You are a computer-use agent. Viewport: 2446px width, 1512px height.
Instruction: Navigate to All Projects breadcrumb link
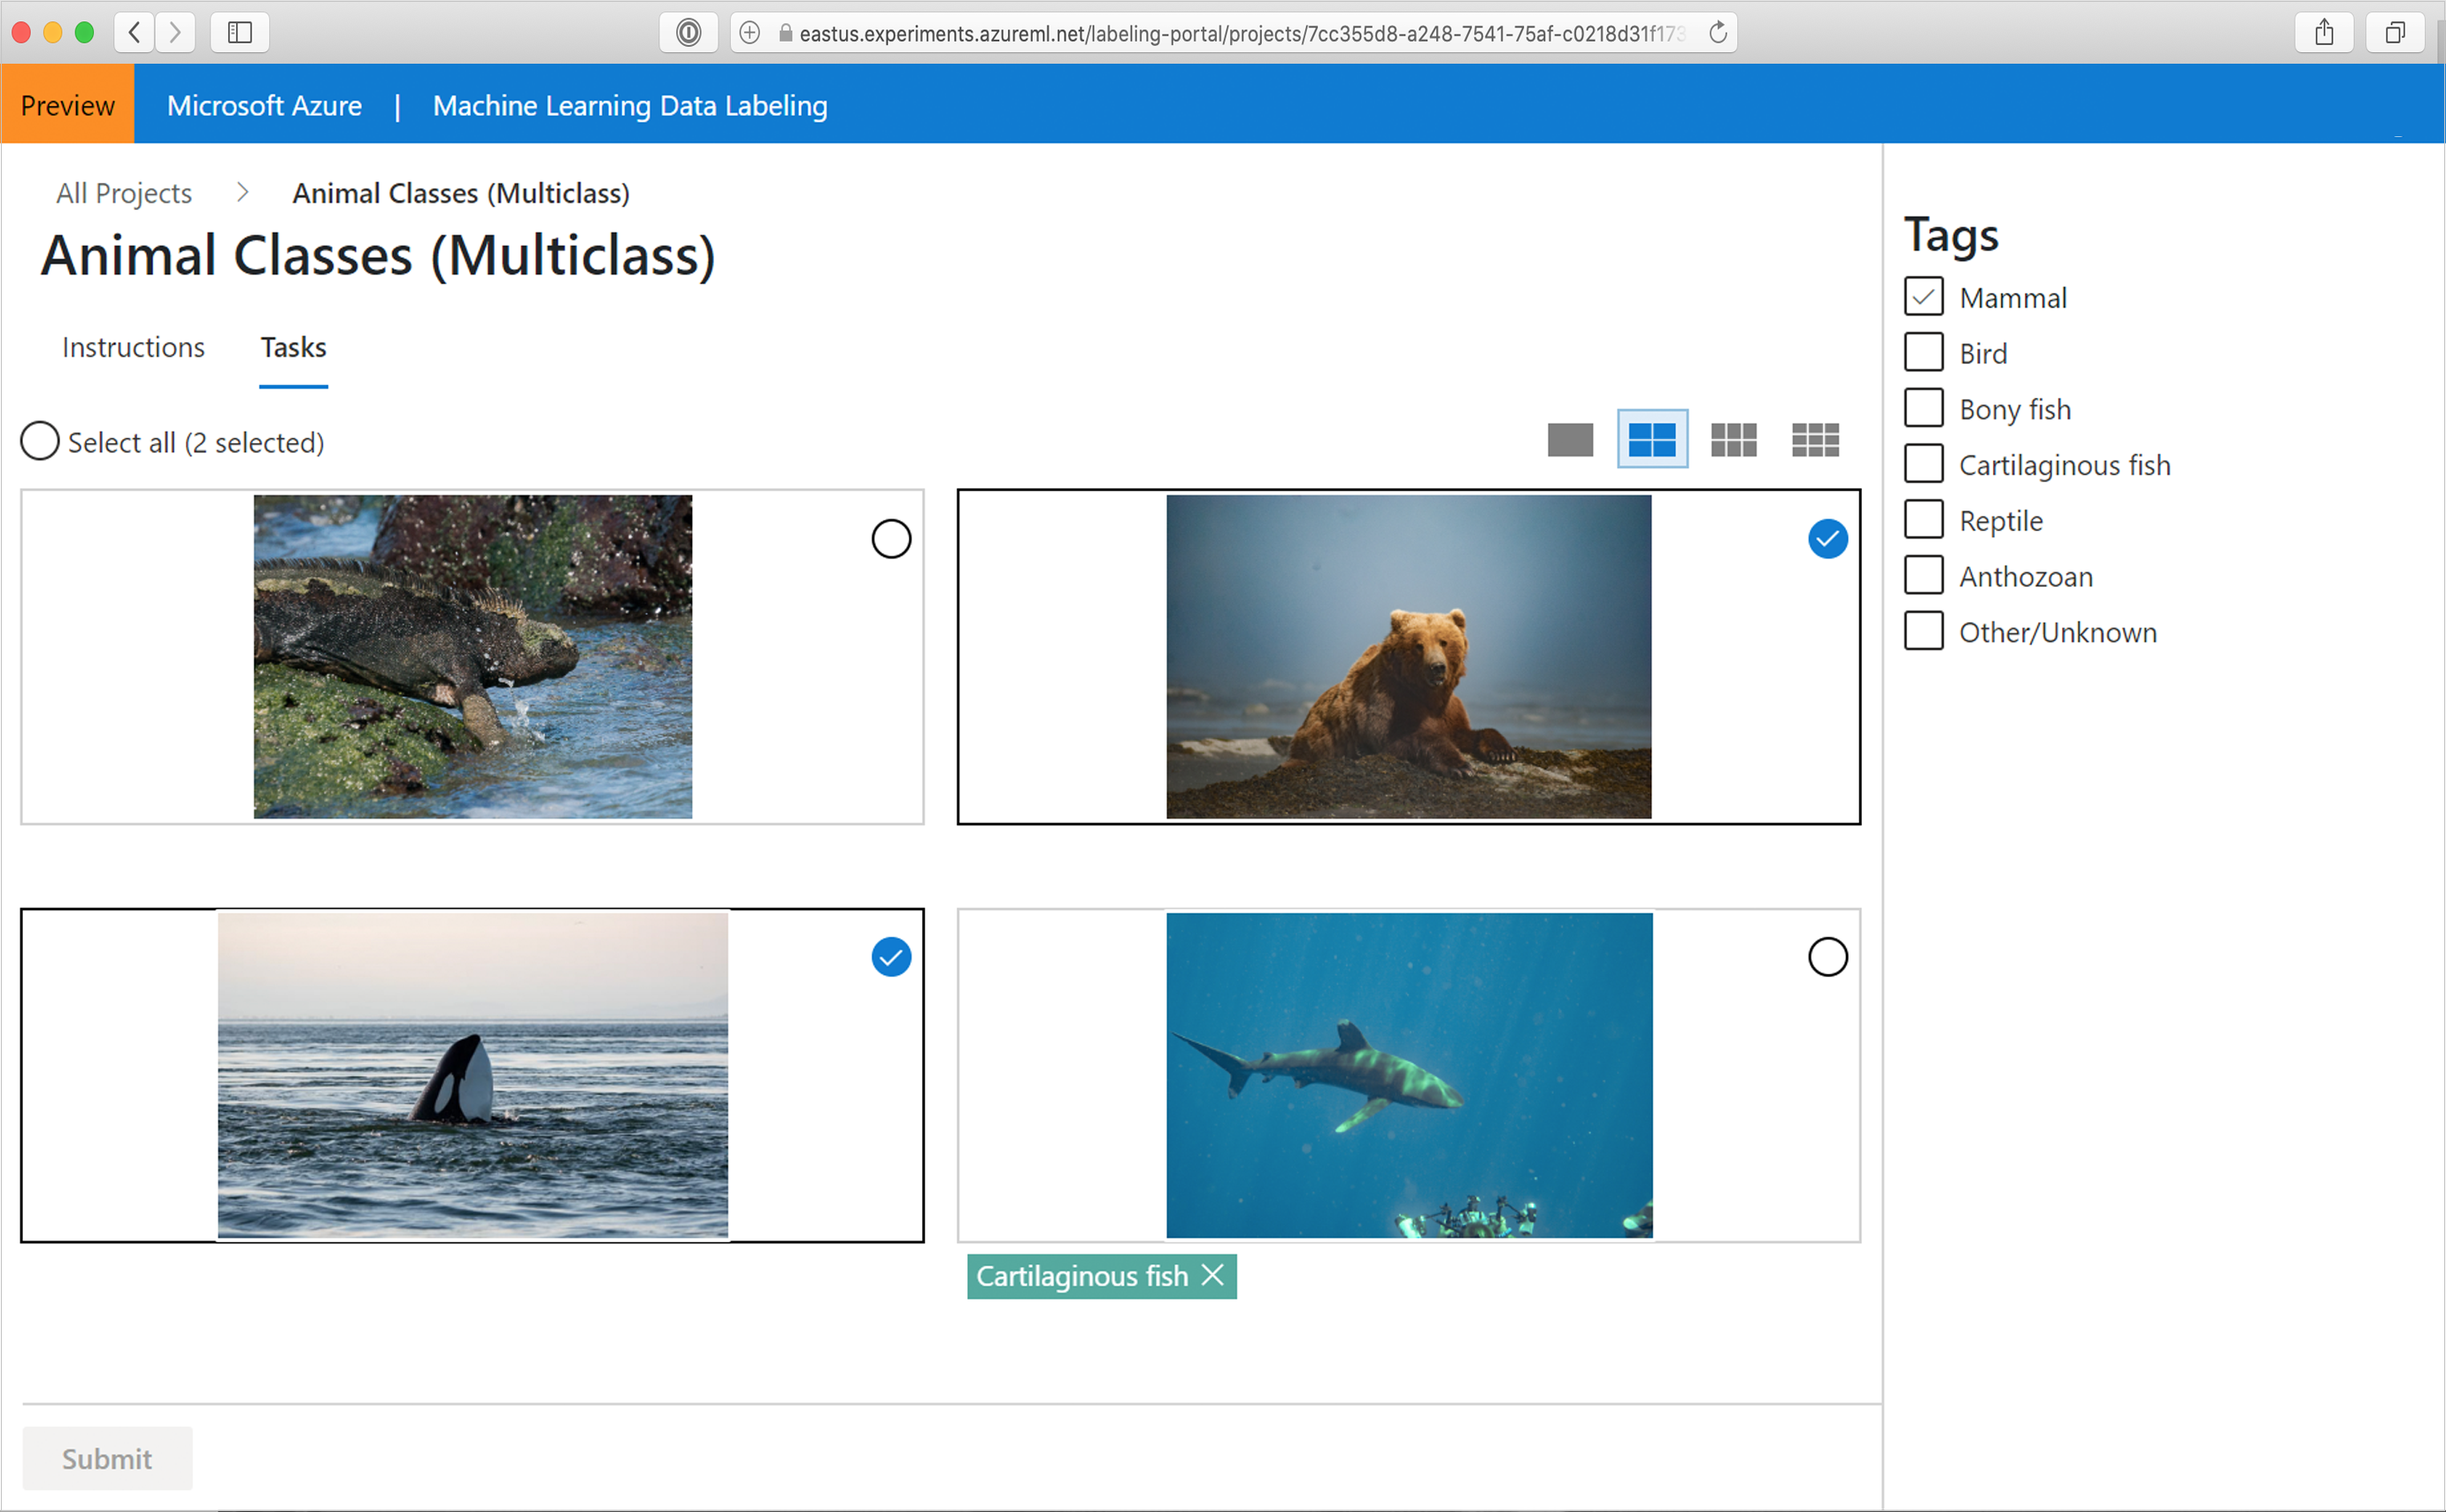tap(124, 193)
